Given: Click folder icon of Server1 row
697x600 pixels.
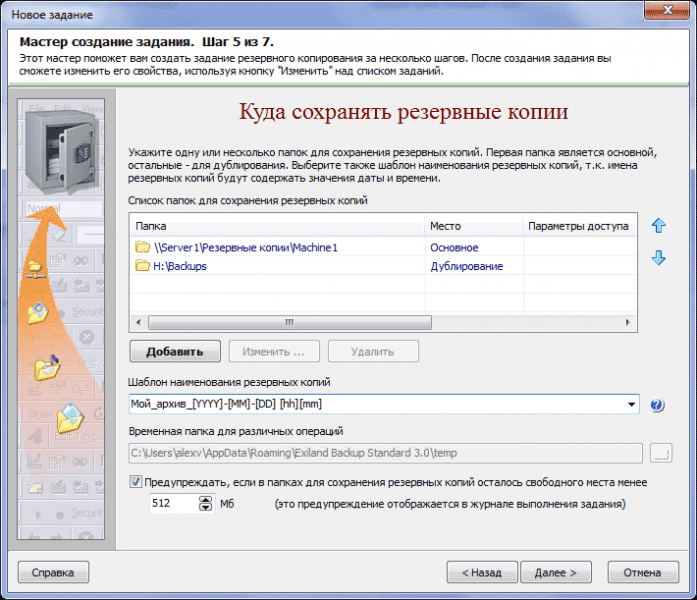Looking at the screenshot, I should (x=143, y=247).
